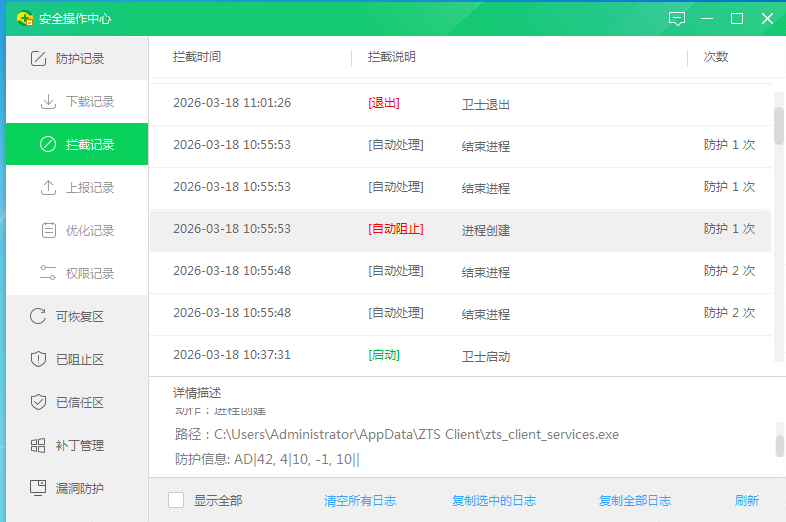Click the log list vertical scrollbar thumb
The height and width of the screenshot is (522, 786).
coord(778,126)
